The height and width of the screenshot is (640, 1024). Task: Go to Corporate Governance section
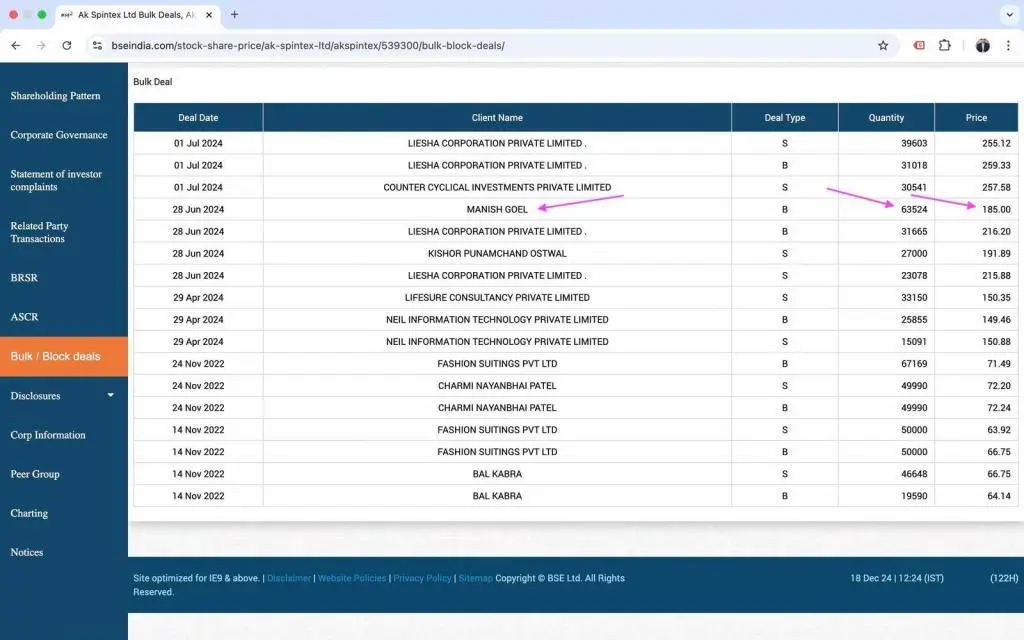point(59,135)
